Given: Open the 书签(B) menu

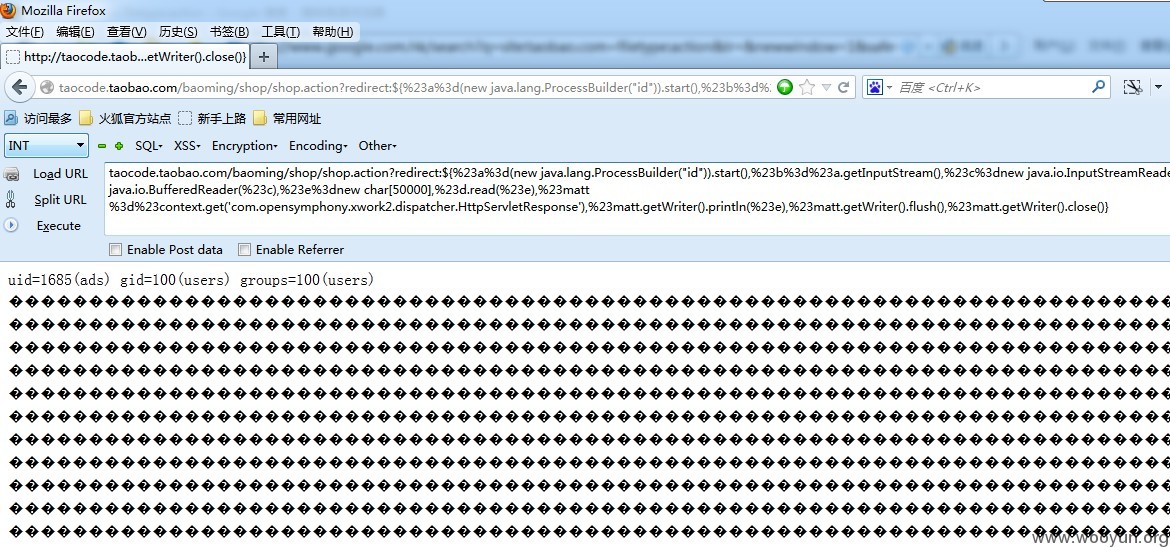Looking at the screenshot, I should tap(230, 31).
